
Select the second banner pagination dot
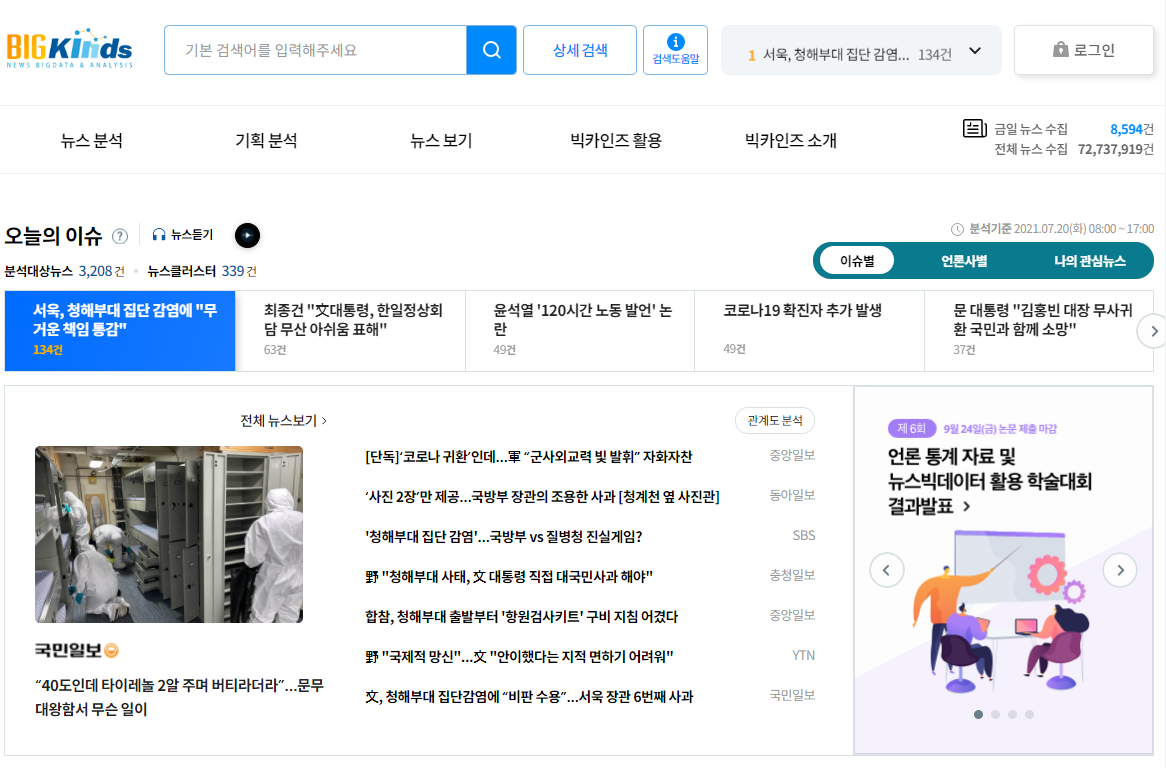pos(996,714)
